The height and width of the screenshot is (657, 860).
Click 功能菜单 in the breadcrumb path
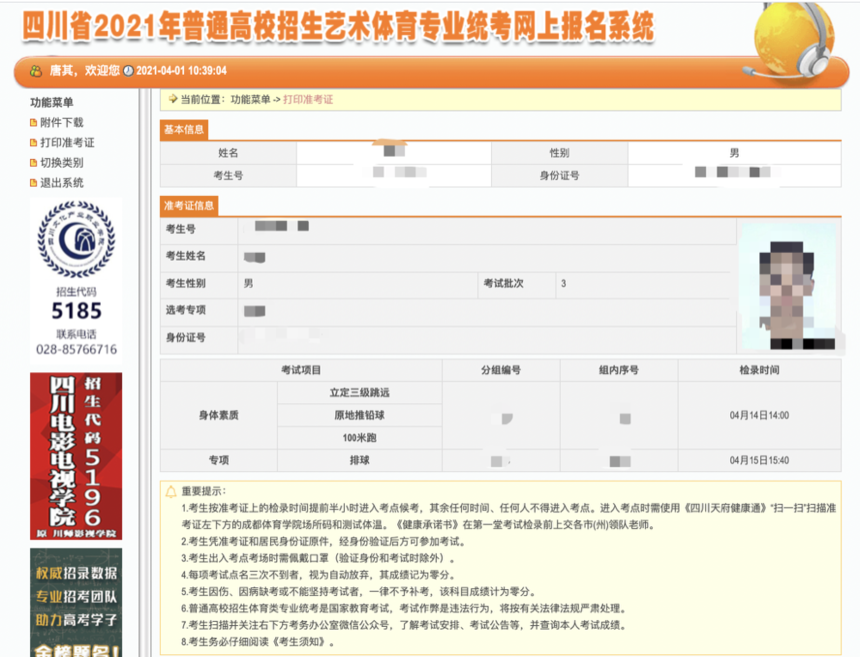(x=251, y=99)
